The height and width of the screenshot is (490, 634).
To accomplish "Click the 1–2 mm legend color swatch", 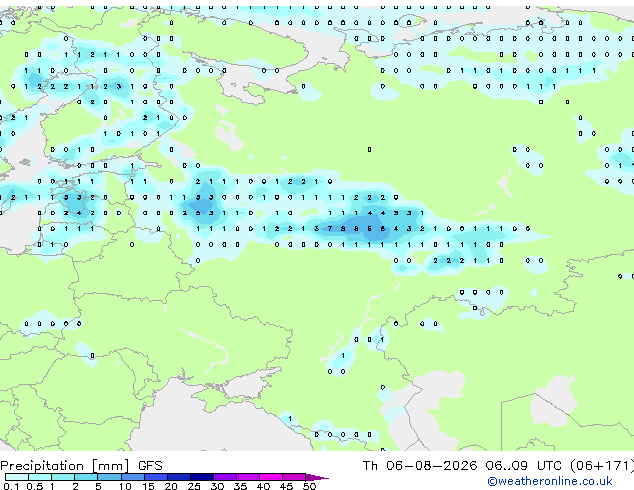I will [x=63, y=477].
